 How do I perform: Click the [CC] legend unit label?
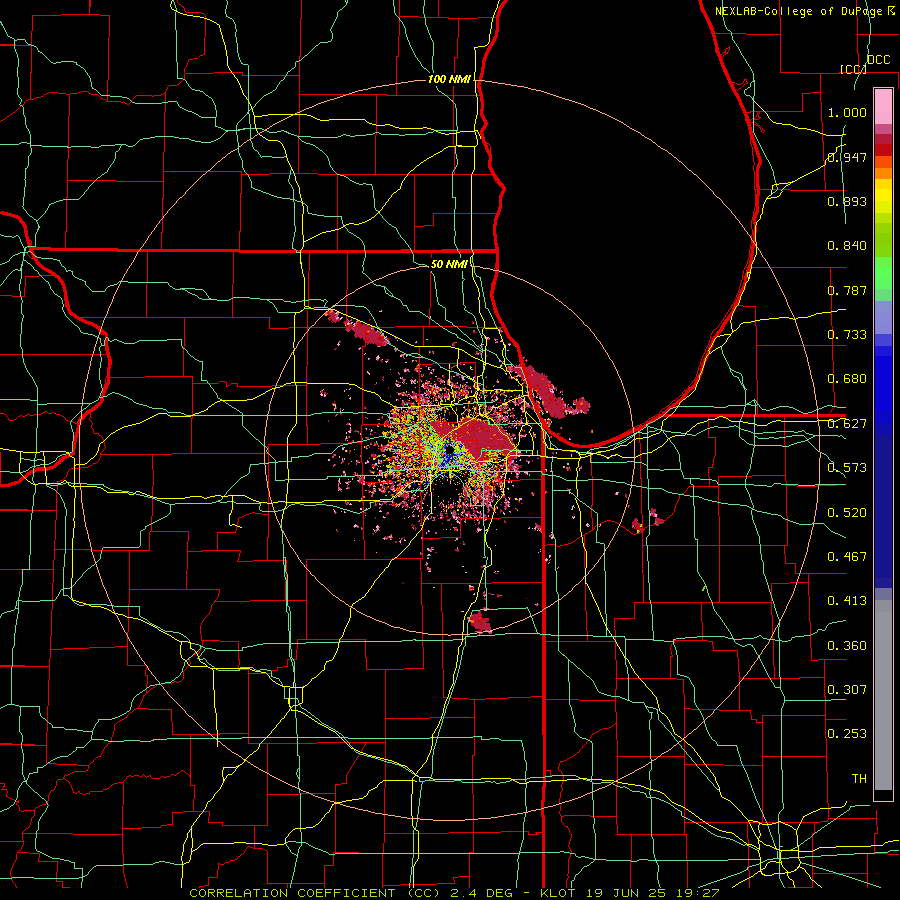click(x=853, y=69)
